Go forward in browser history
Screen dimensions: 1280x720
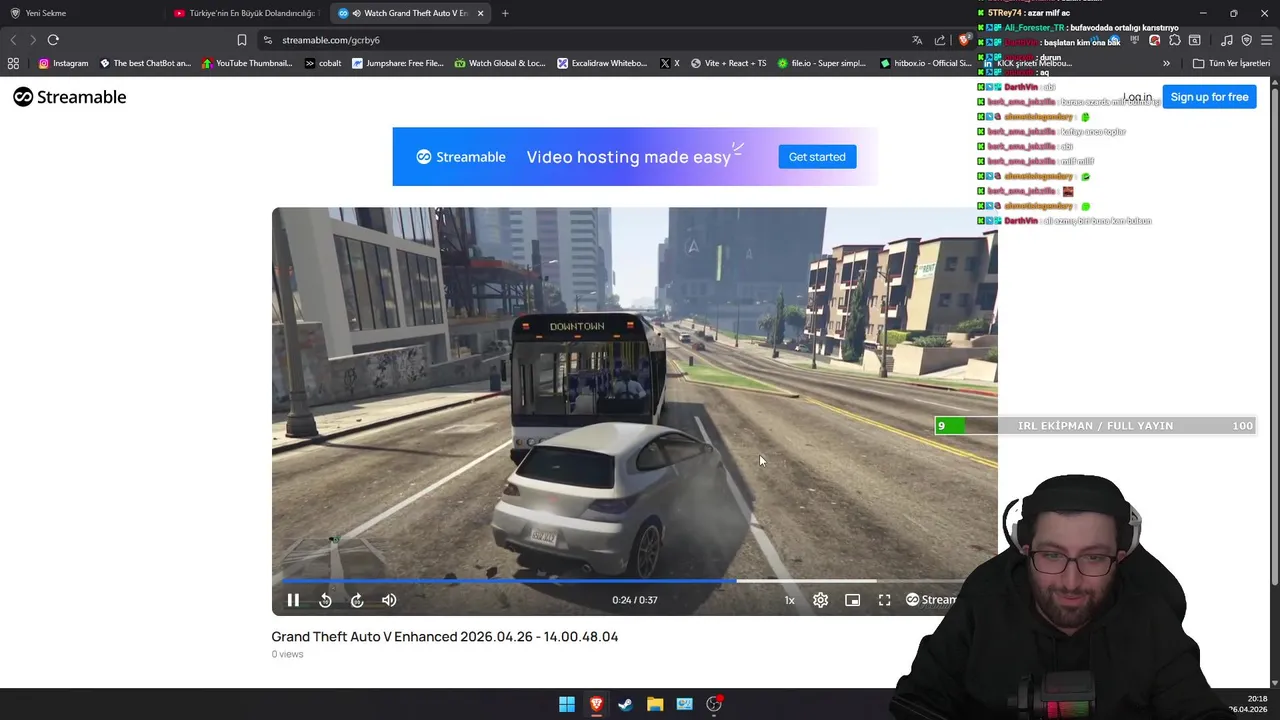33,40
